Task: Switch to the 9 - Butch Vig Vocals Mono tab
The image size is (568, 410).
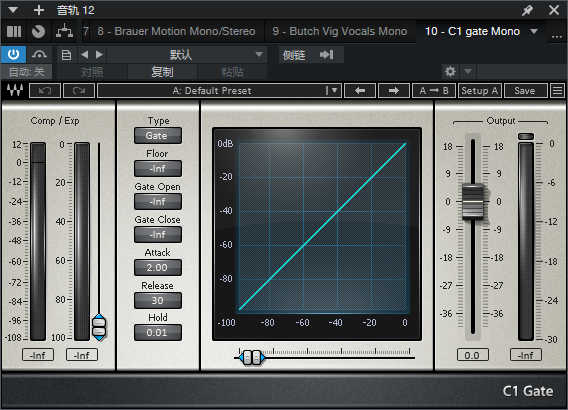Action: click(340, 32)
